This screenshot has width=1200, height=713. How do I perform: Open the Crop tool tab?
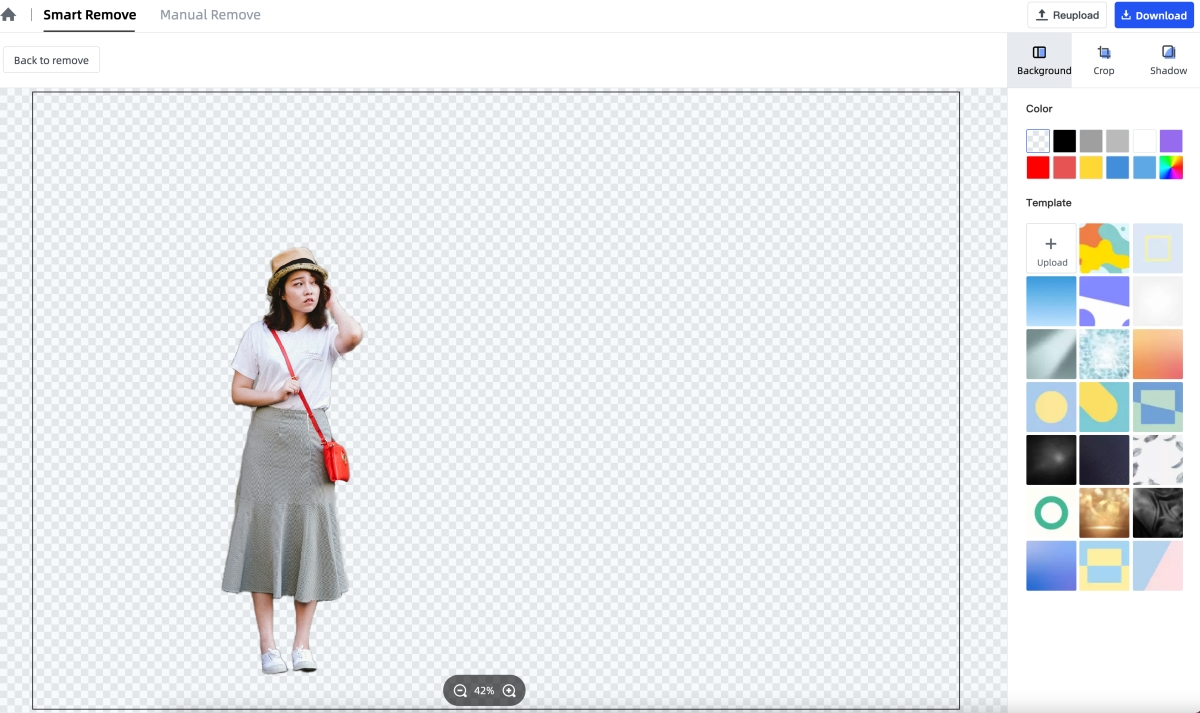[1103, 60]
